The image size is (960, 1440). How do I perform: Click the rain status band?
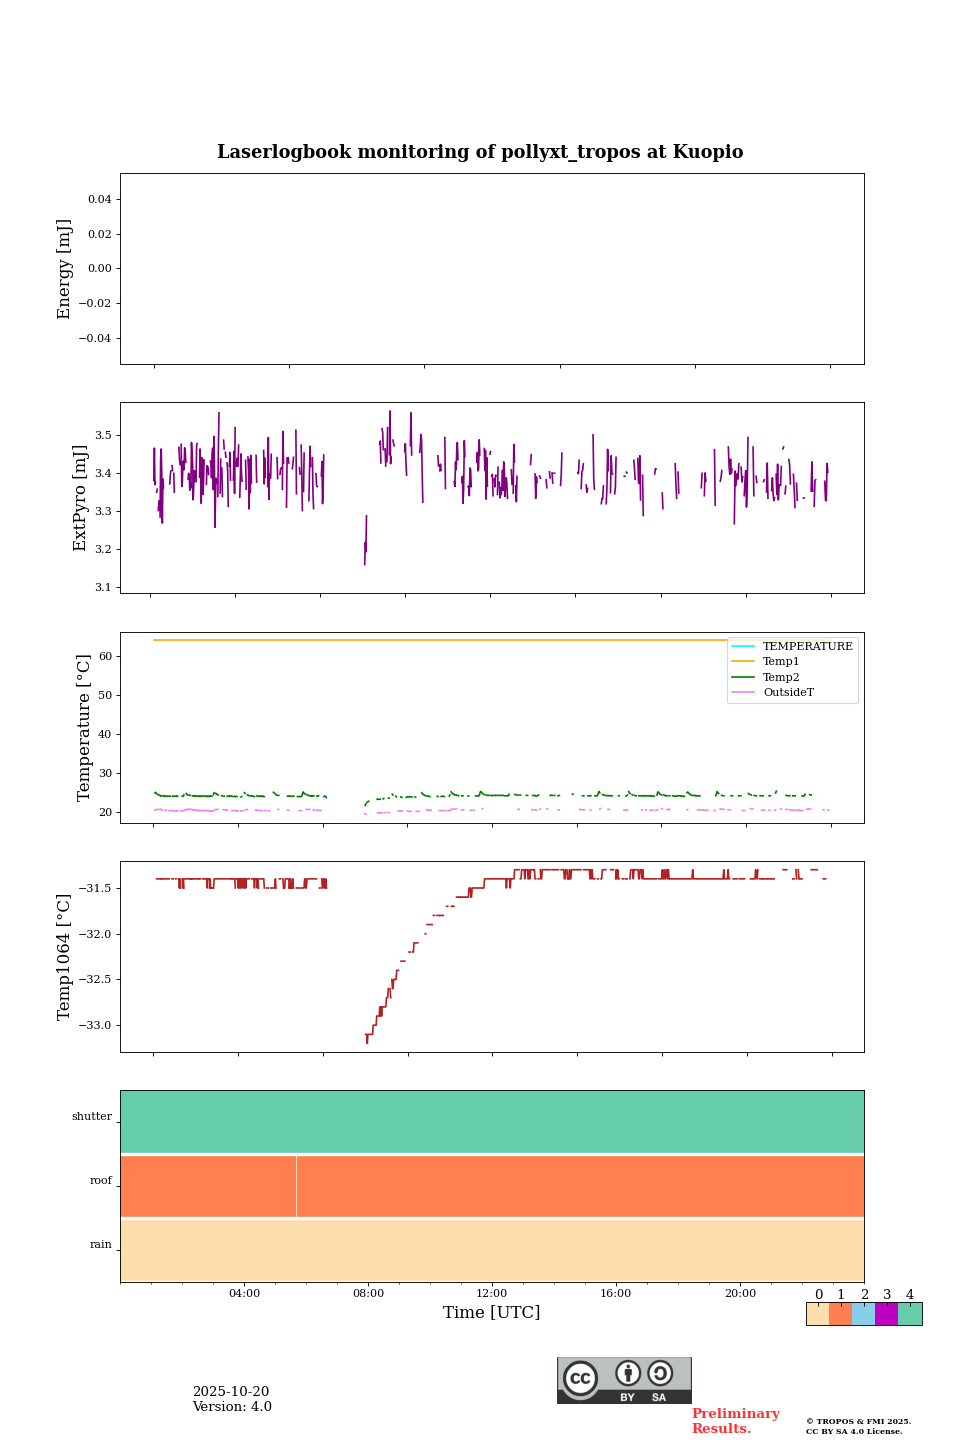tap(492, 1250)
